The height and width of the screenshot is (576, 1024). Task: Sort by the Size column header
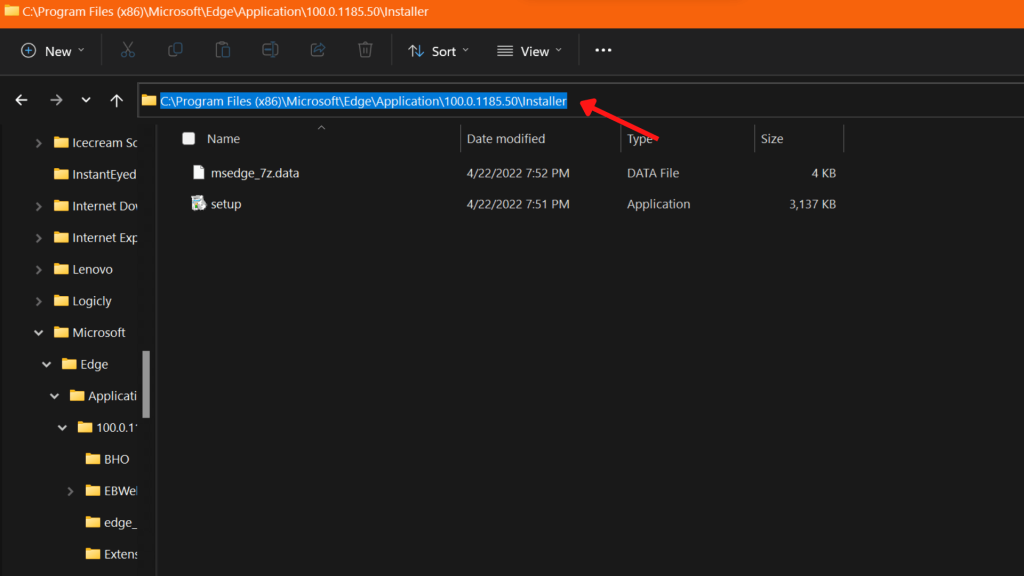pos(772,138)
